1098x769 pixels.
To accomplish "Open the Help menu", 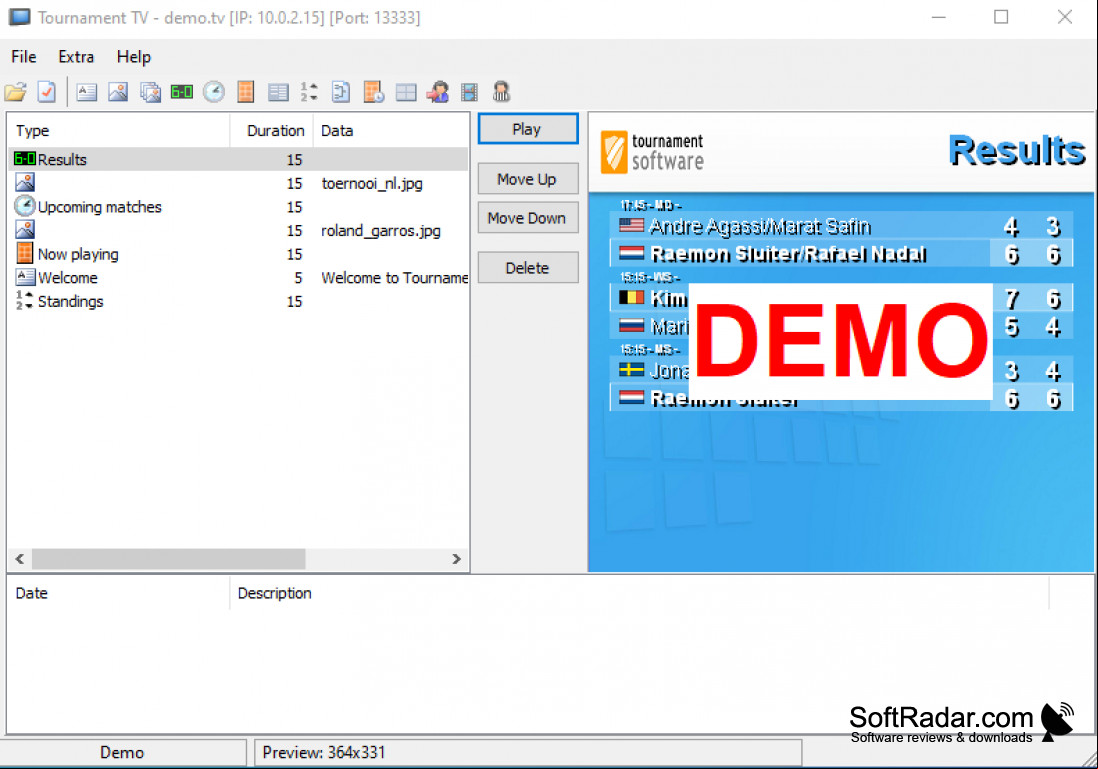I will tap(133, 57).
